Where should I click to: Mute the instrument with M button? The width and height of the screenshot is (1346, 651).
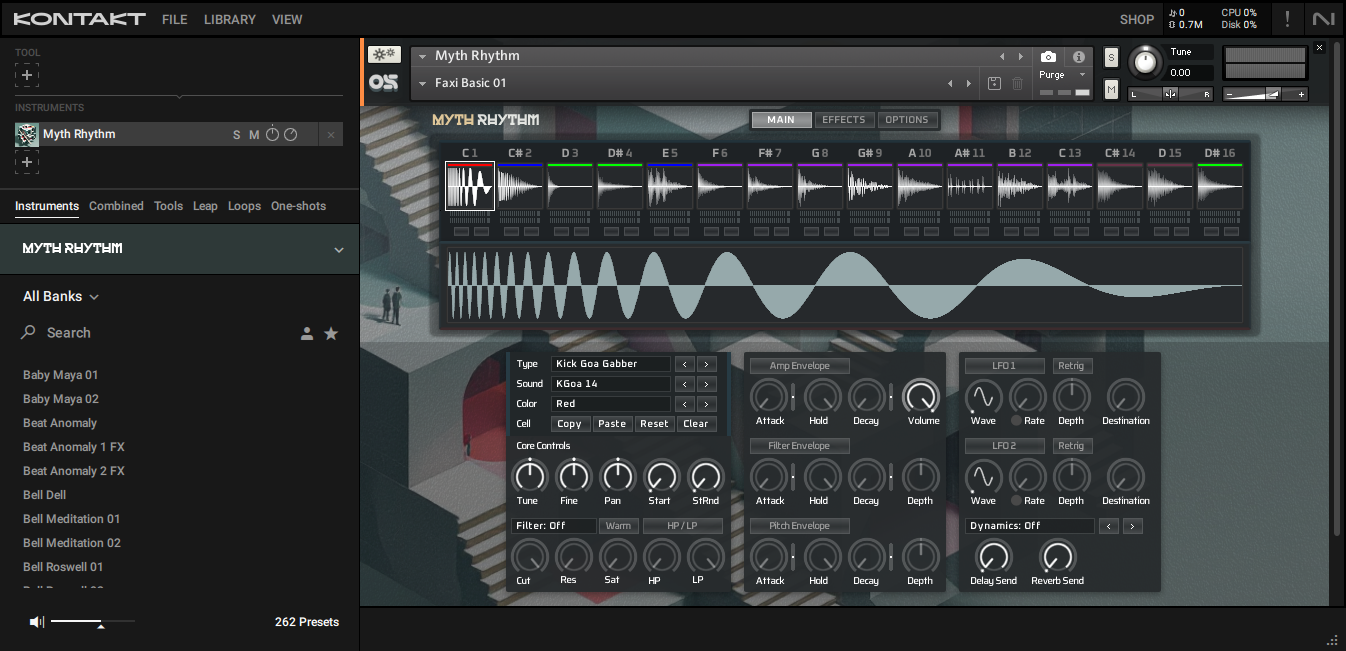pos(1111,89)
